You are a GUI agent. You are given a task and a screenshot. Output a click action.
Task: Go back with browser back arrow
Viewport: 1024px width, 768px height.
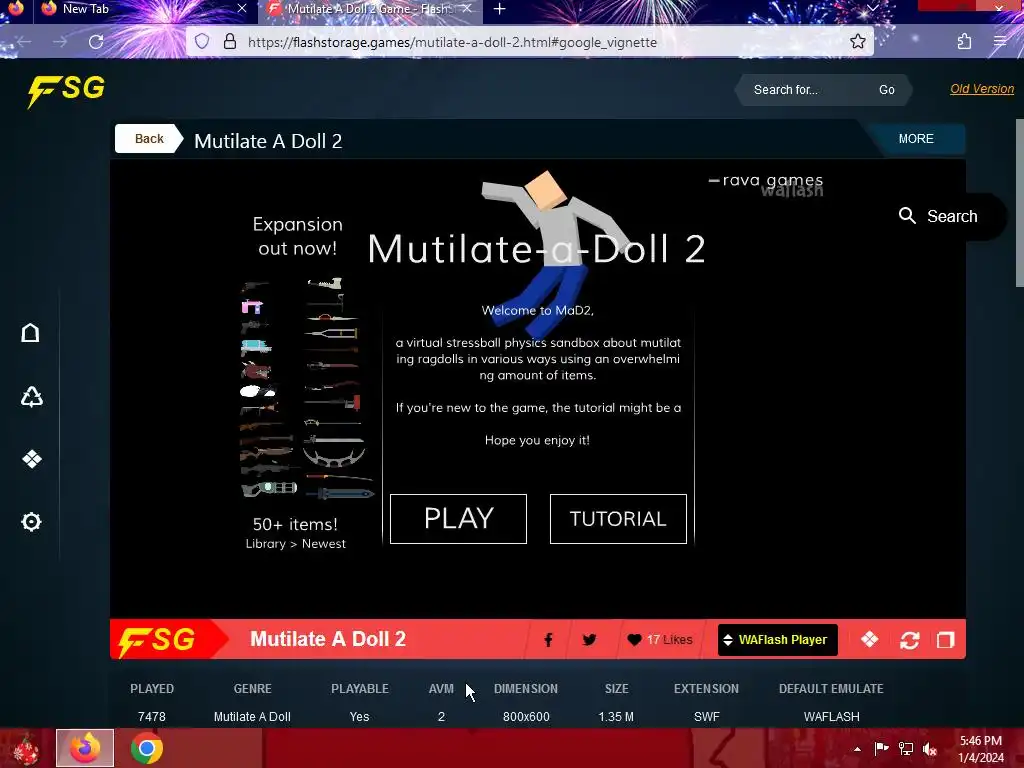tap(24, 42)
